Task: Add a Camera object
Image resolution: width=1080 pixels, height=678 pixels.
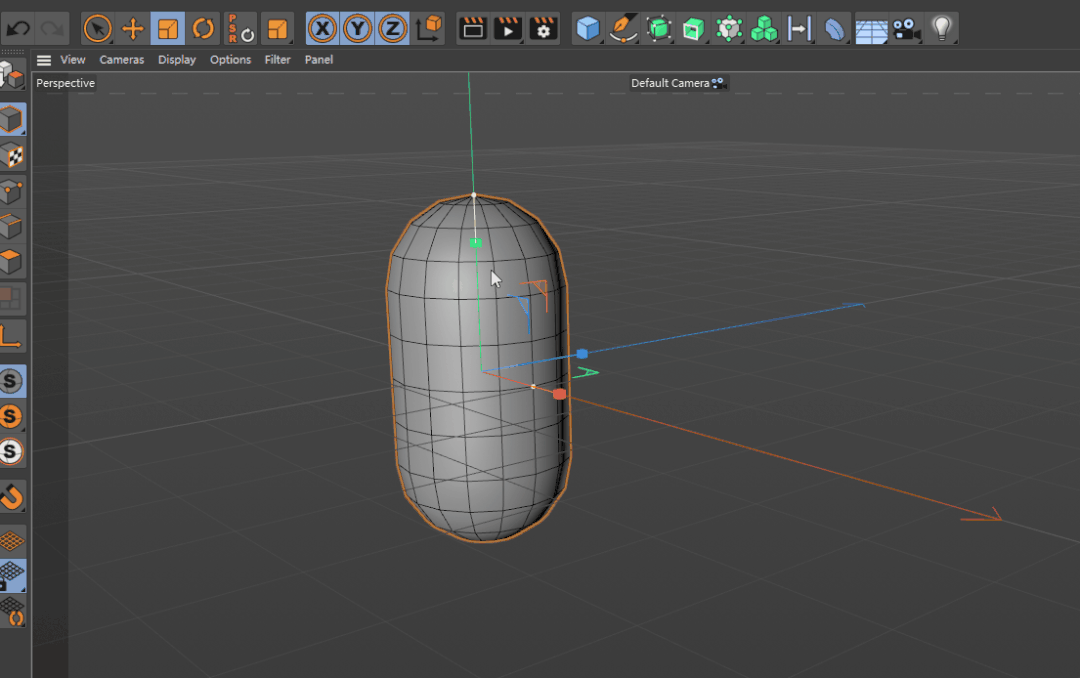Action: [906, 29]
